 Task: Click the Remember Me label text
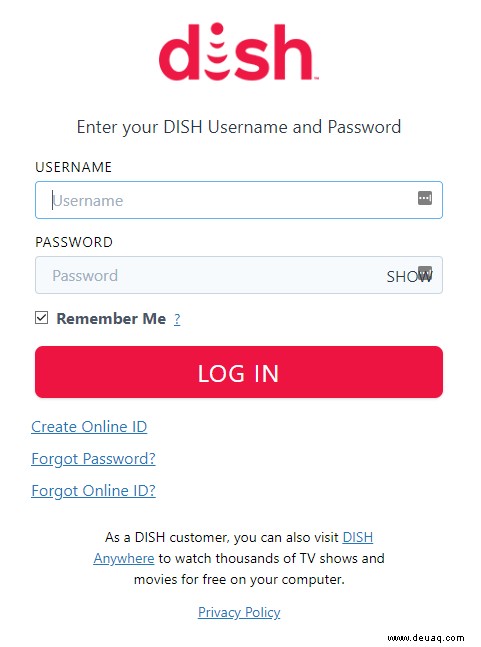point(111,319)
